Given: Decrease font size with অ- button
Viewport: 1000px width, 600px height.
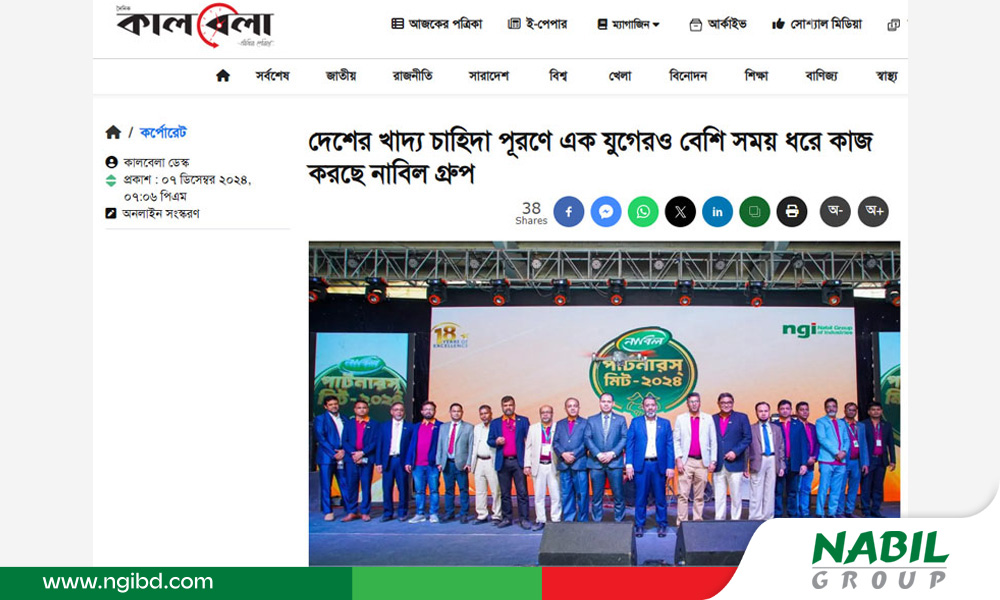Looking at the screenshot, I should (835, 212).
